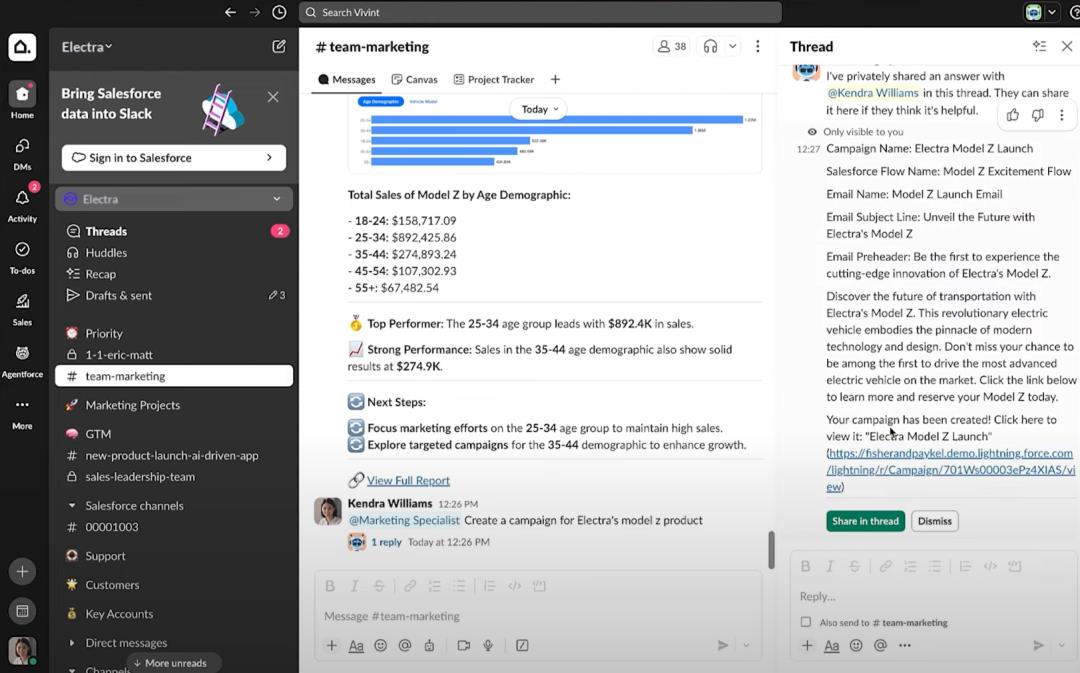
Task: Check Also send to #team-marketing
Action: [x=806, y=622]
